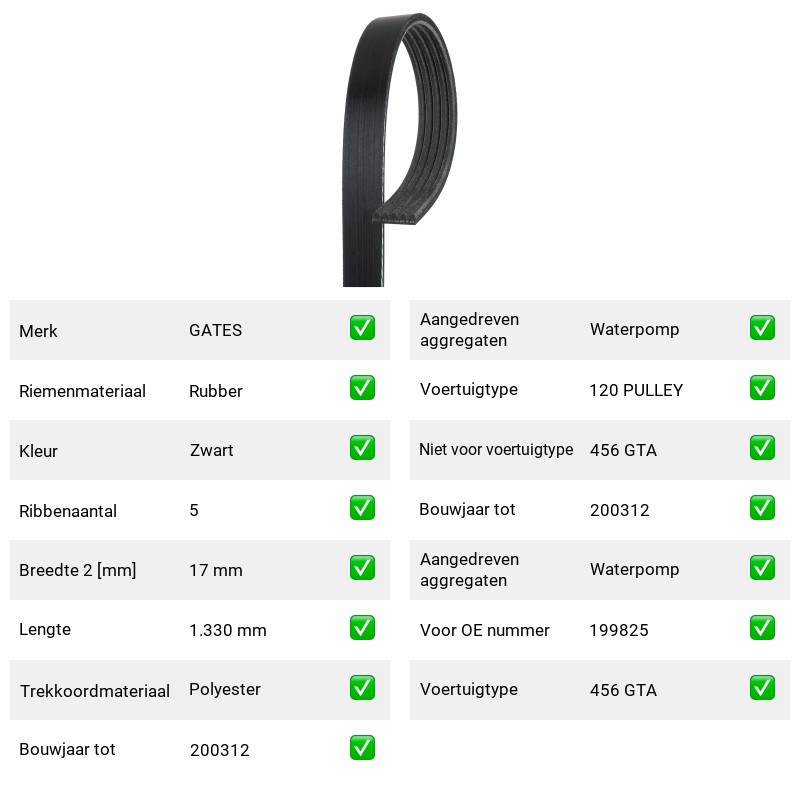
Task: Click the checkmark for Ribbenaantal 5
Action: pos(362,508)
